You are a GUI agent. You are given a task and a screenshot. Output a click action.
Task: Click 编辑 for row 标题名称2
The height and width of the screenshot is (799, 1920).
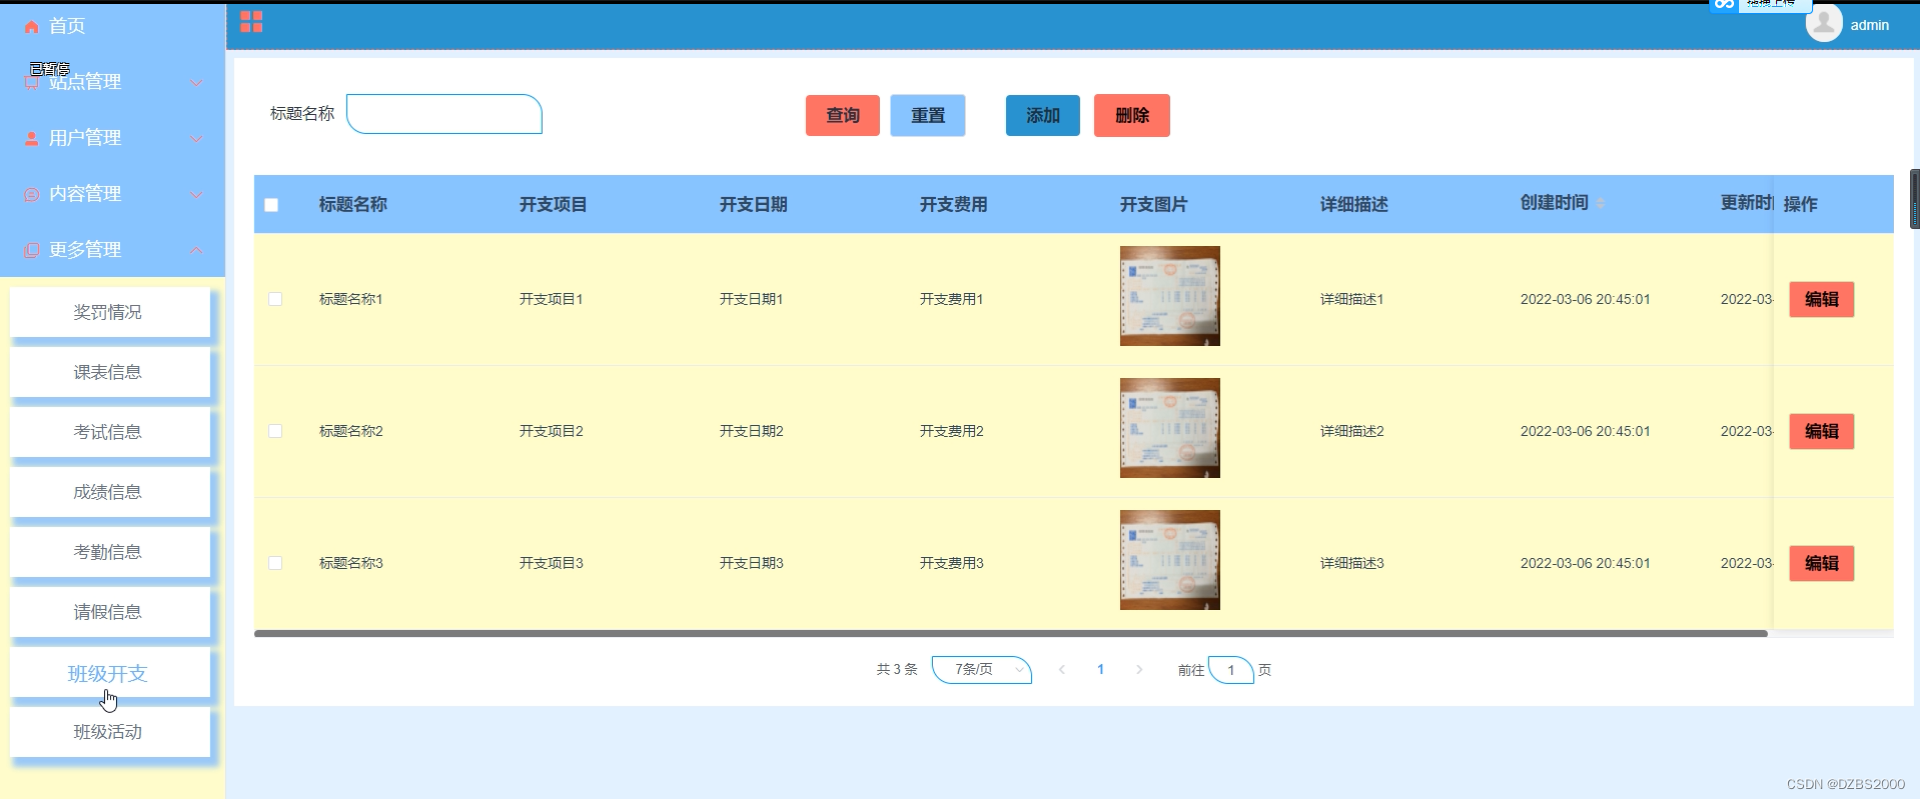tap(1822, 431)
